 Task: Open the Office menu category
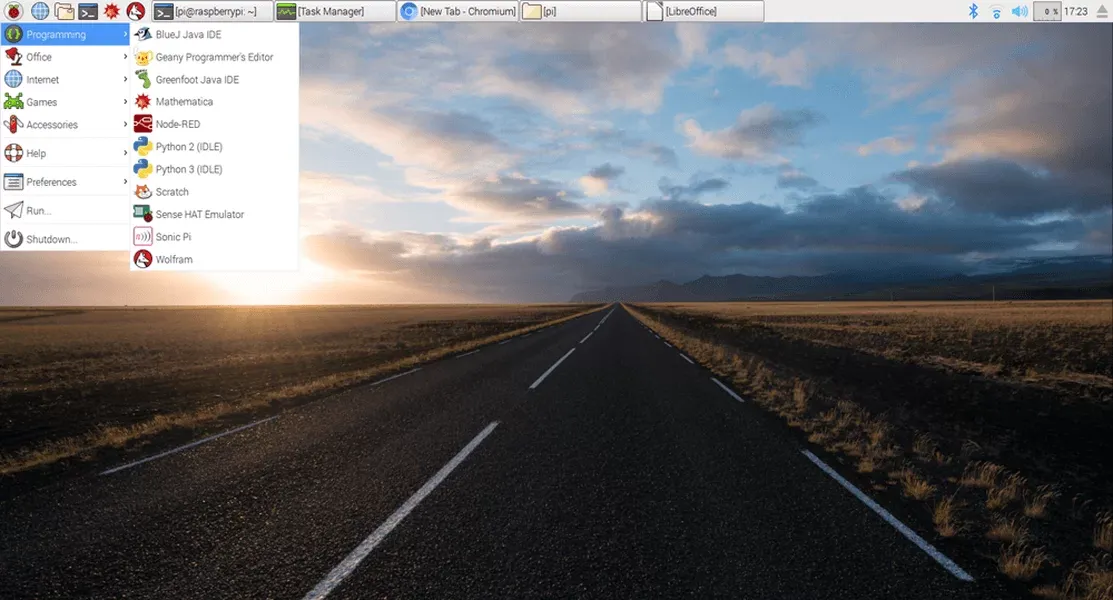65,57
